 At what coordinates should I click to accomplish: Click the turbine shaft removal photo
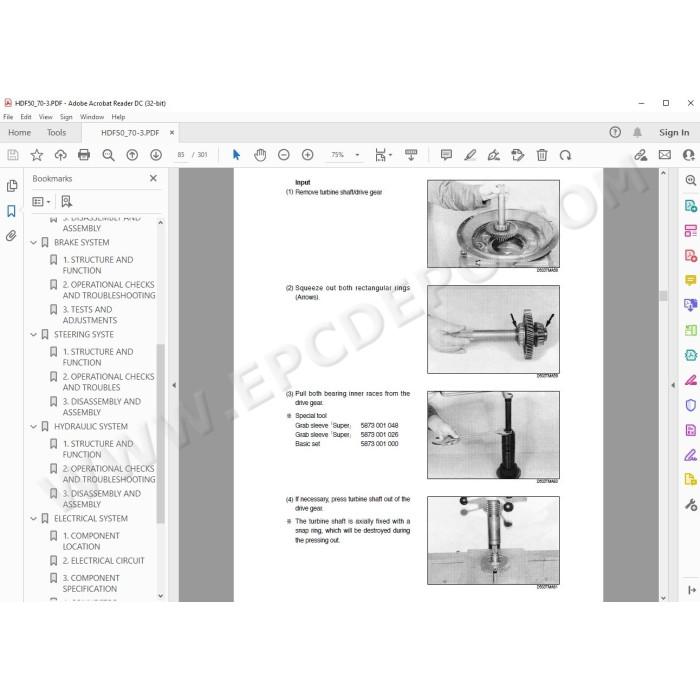pos(493,224)
